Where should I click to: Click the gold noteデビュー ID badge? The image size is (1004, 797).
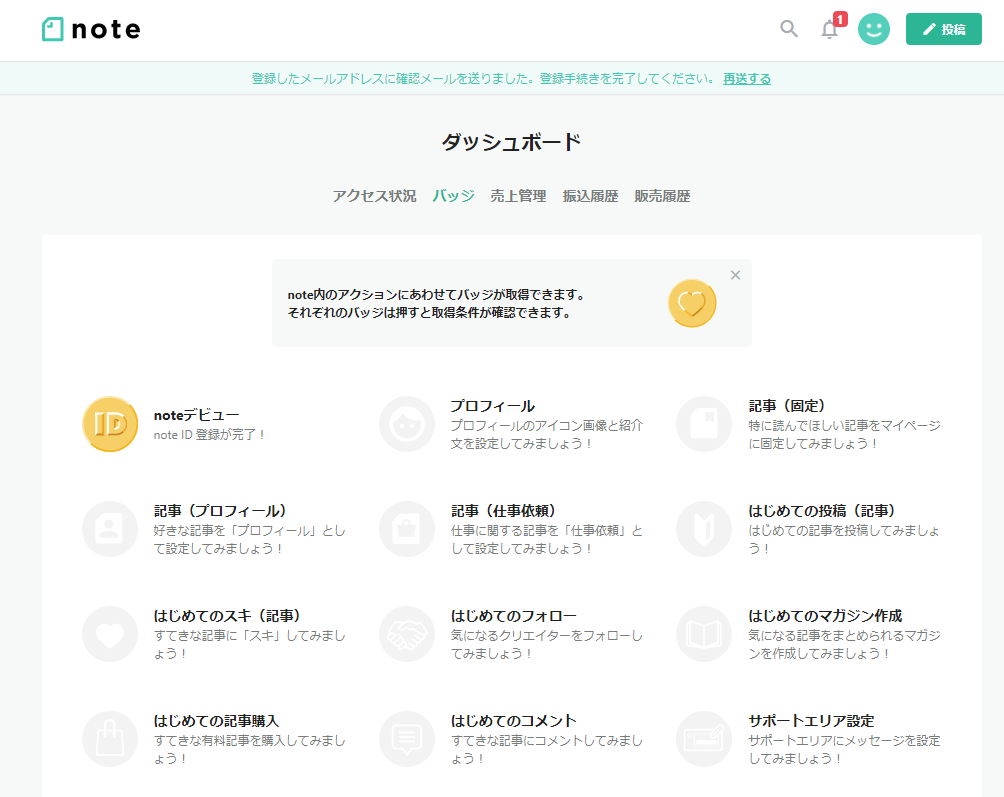(x=110, y=424)
